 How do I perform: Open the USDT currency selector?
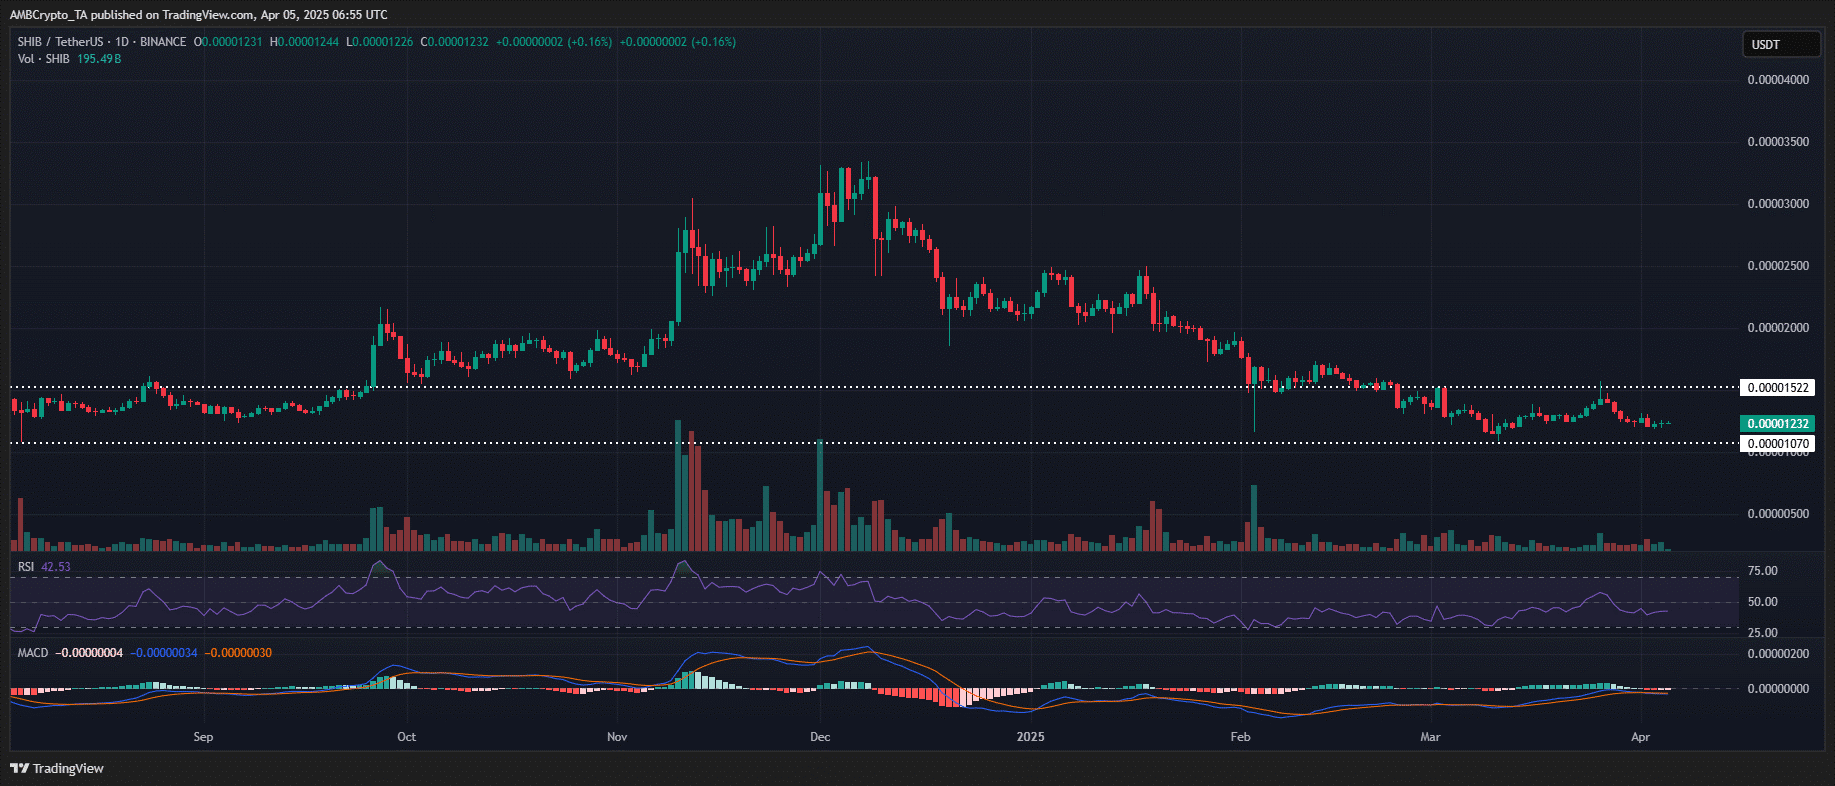(1782, 44)
